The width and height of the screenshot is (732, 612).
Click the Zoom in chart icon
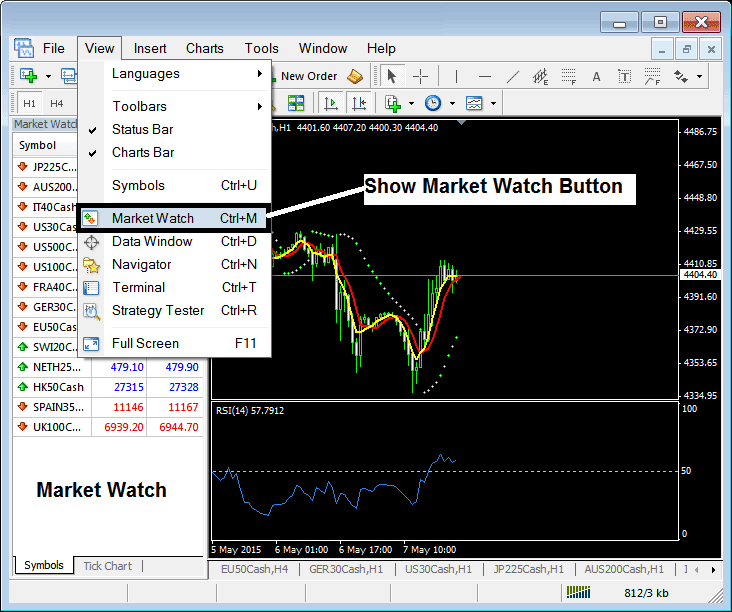(272, 103)
